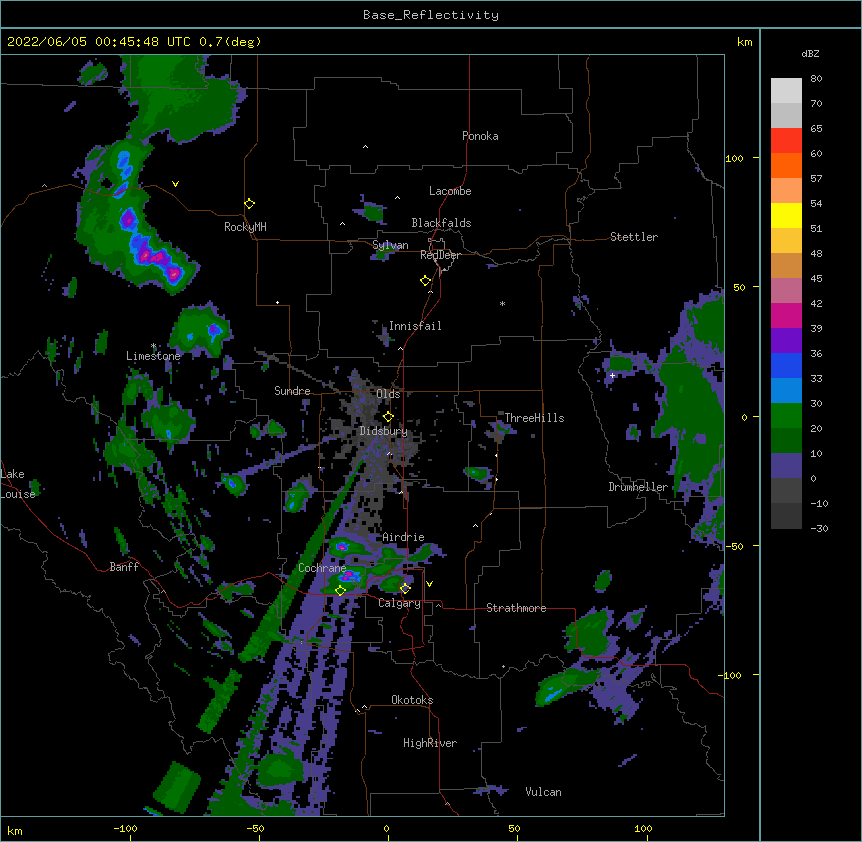Click the Vulcan city label
The width and height of the screenshot is (862, 842).
click(x=543, y=792)
